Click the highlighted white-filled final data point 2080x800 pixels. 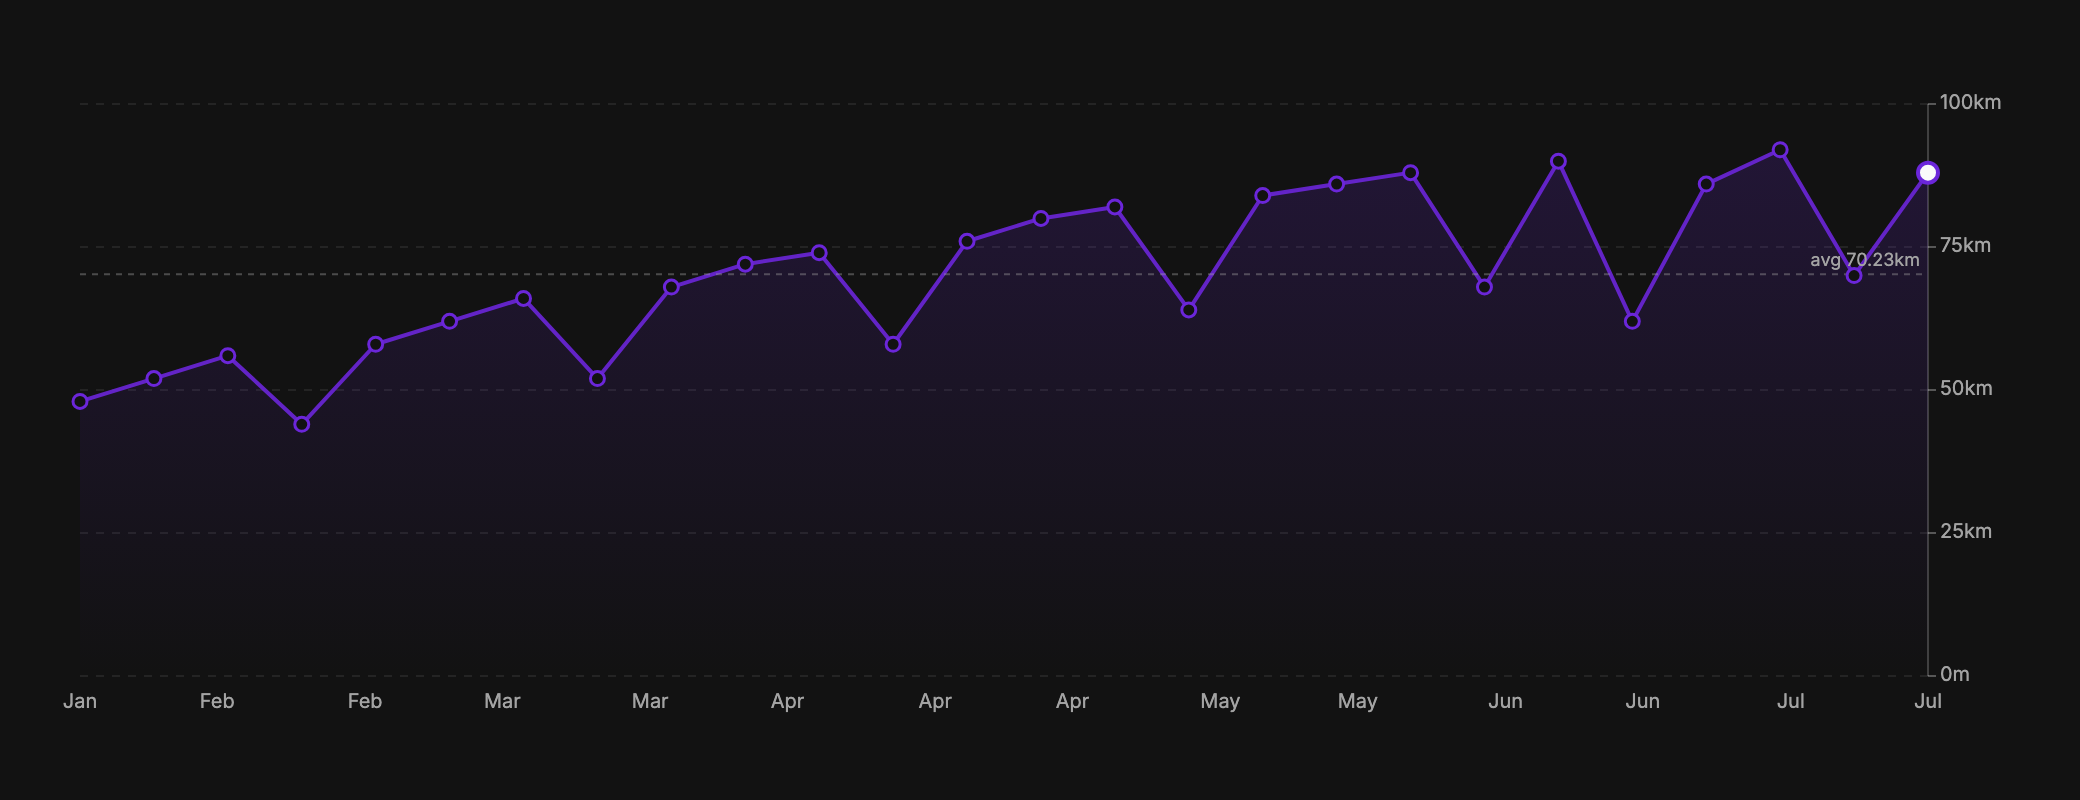pyautogui.click(x=1928, y=173)
